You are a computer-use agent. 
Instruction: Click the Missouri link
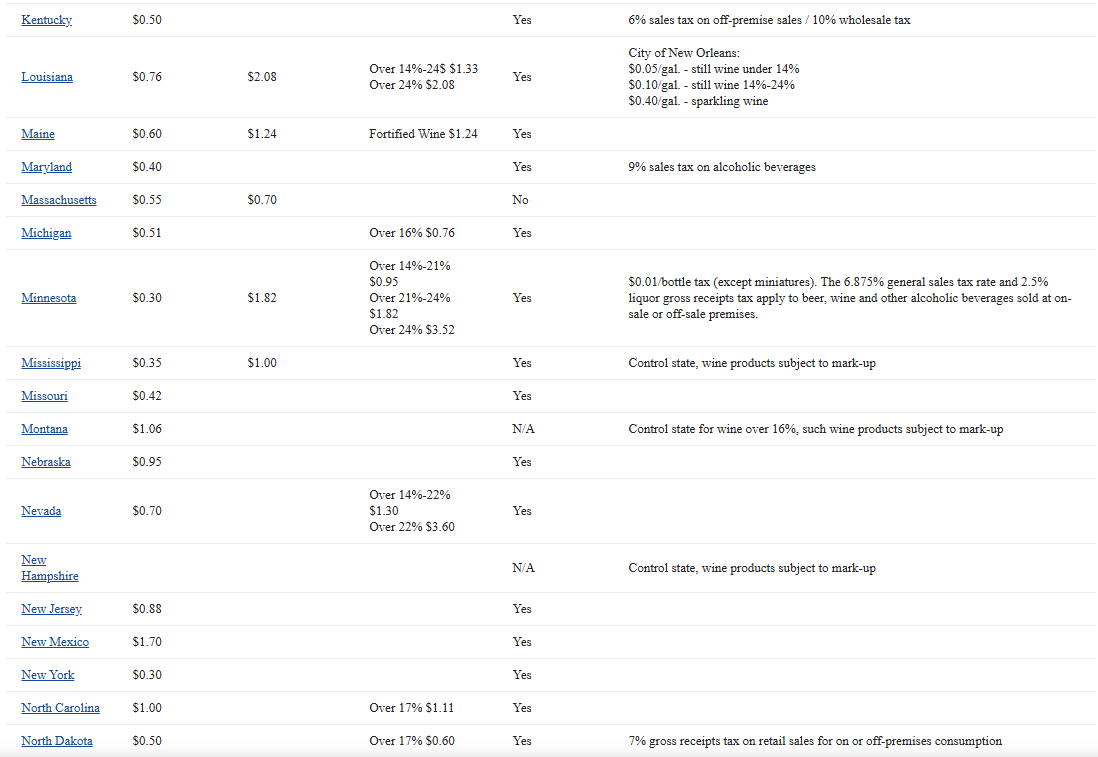[x=44, y=396]
